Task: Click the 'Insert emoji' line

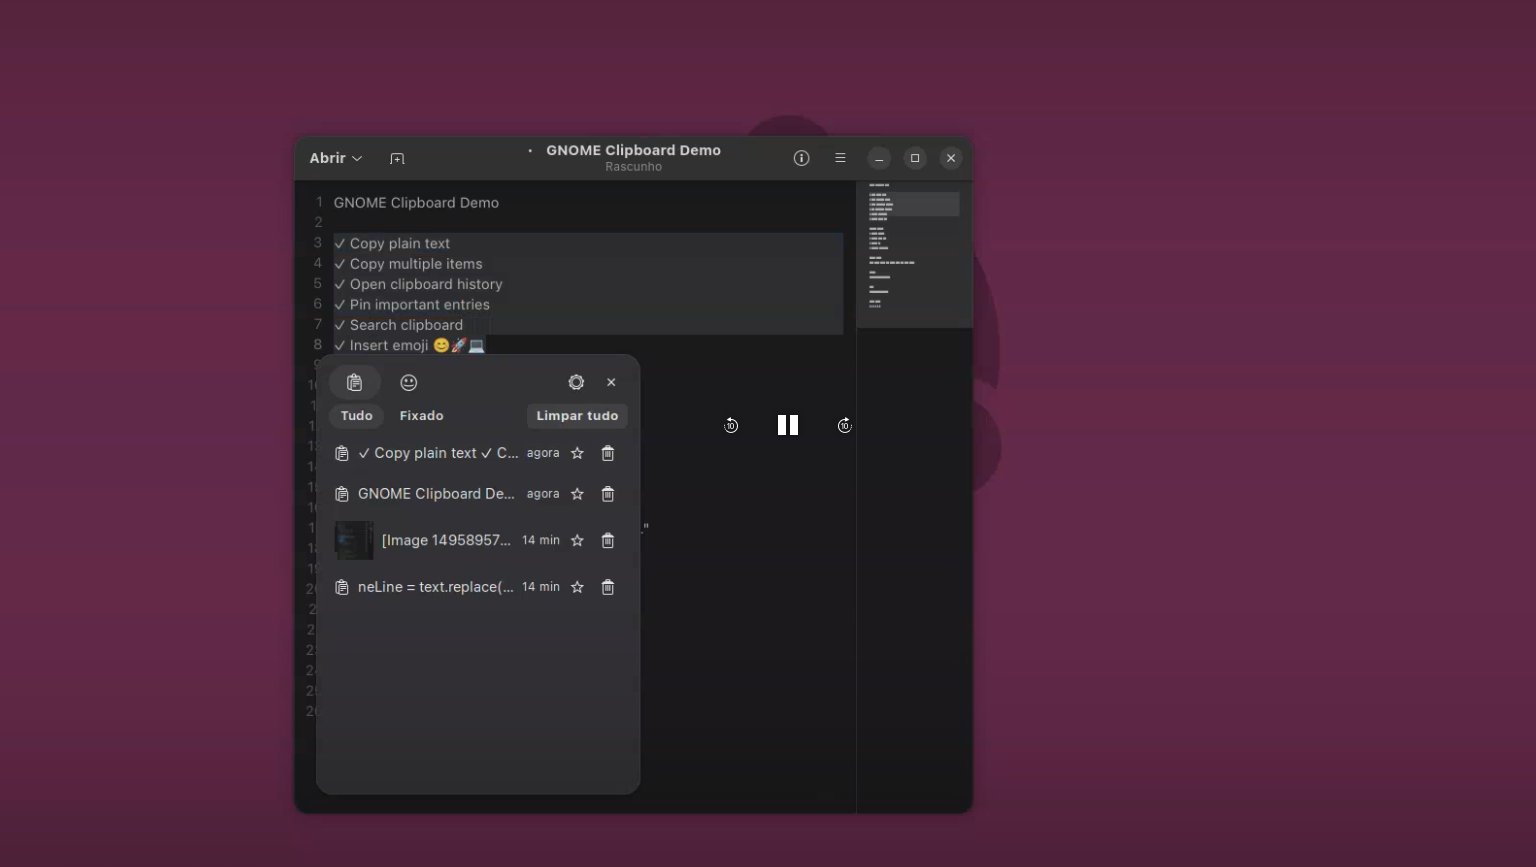Action: [x=409, y=345]
